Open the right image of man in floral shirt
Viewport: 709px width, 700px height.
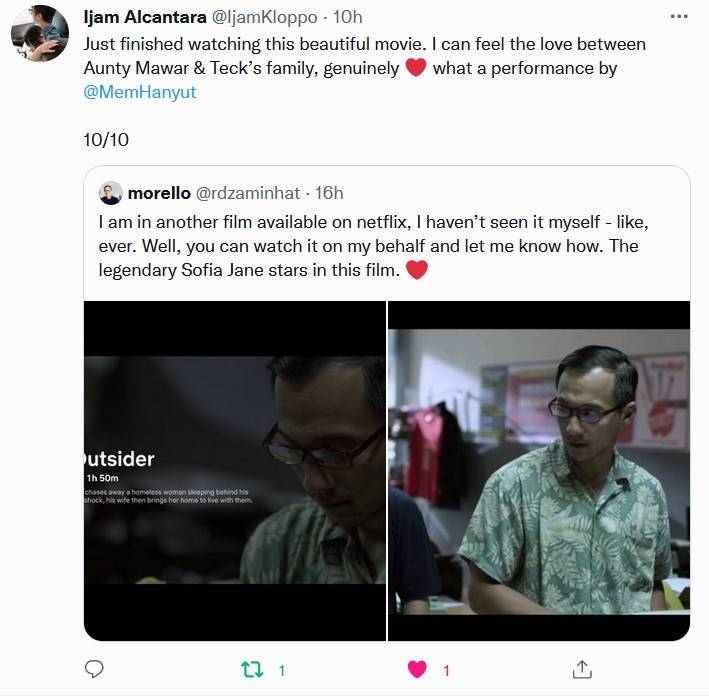[x=539, y=470]
